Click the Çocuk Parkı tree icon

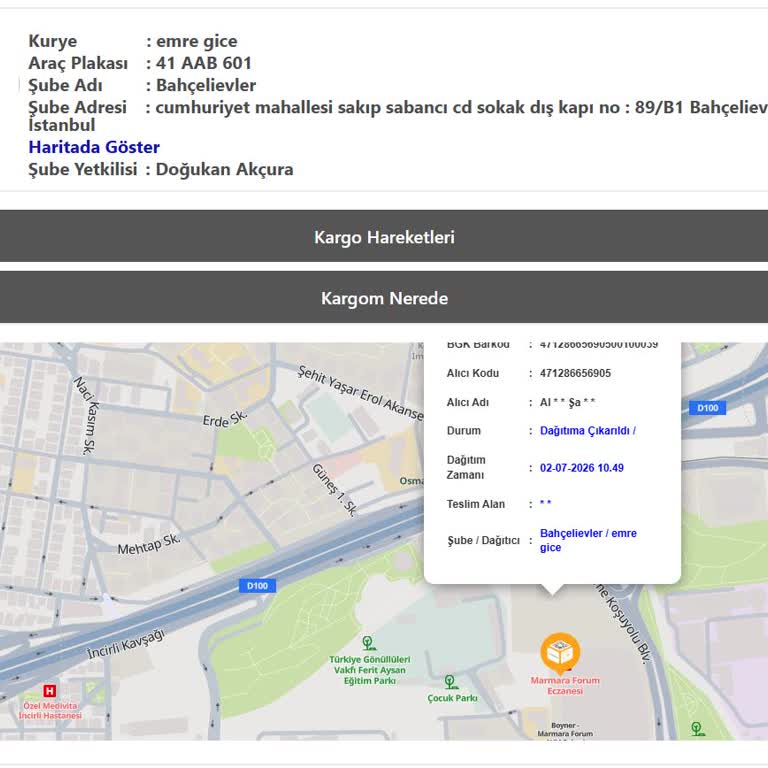click(451, 682)
